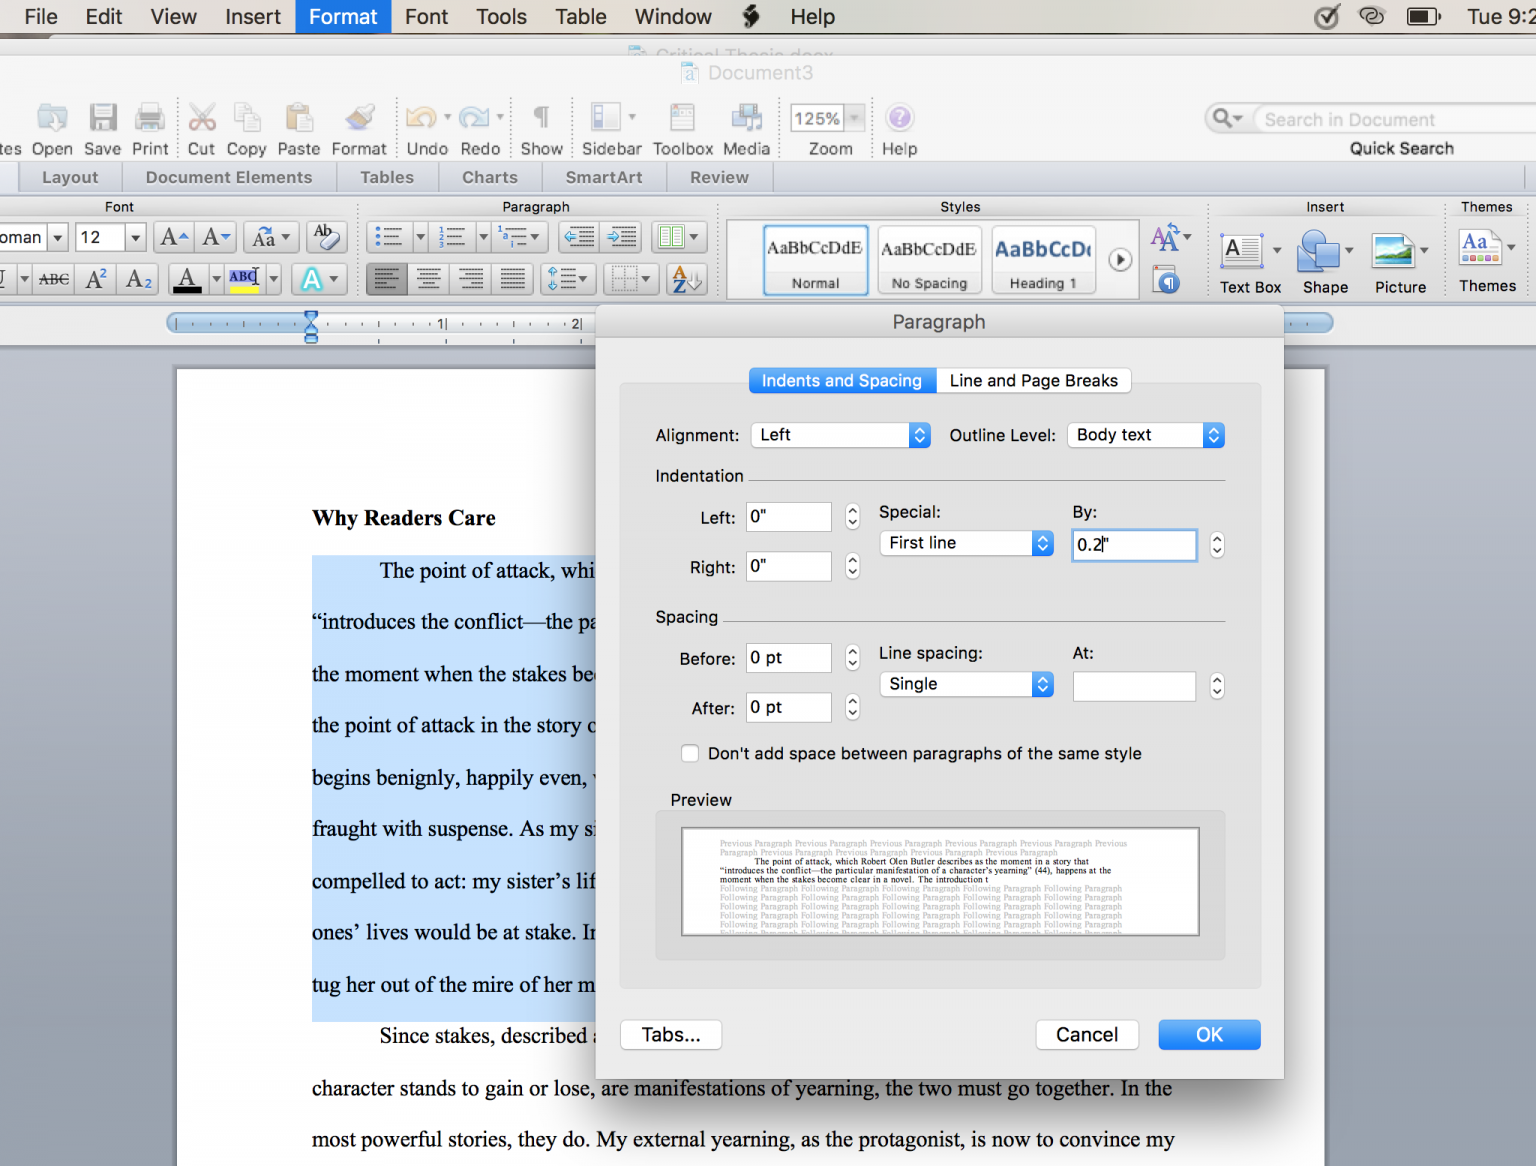Open the Alignment dropdown set to Left
Image resolution: width=1536 pixels, height=1166 pixels.
point(840,435)
